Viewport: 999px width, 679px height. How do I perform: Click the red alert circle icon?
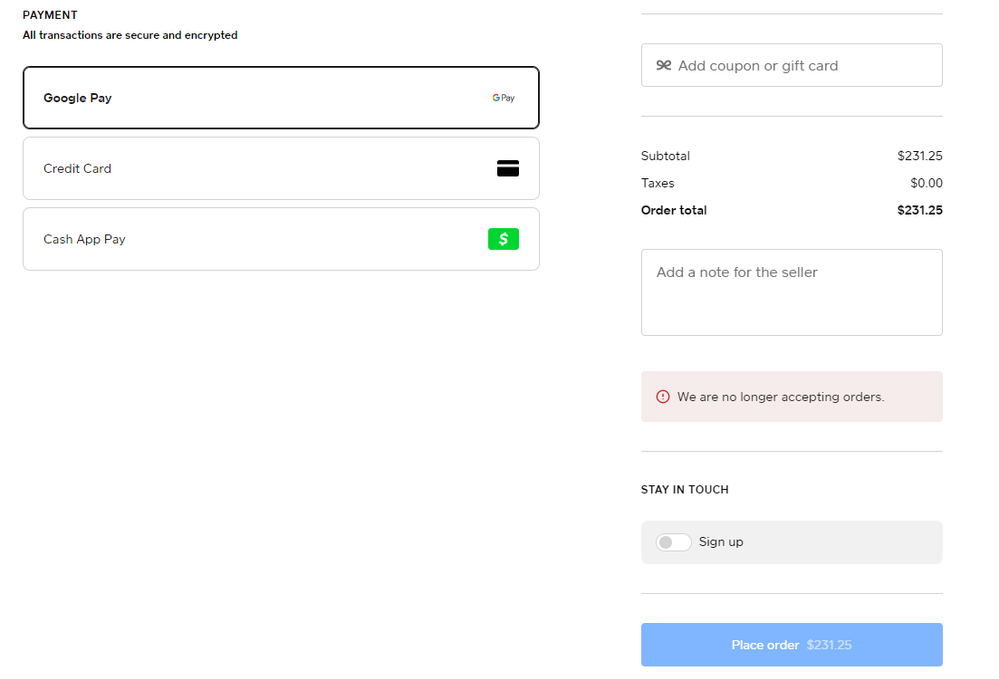point(662,397)
